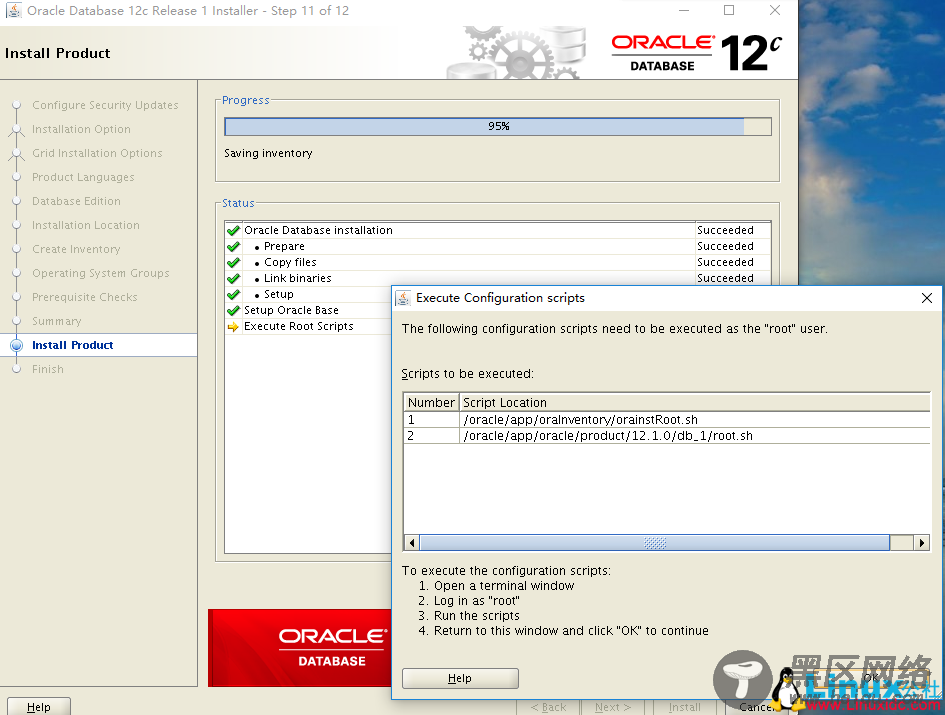945x715 pixels.
Task: Click the Java icon in Execute Configuration scripts dialog
Action: coord(403,298)
